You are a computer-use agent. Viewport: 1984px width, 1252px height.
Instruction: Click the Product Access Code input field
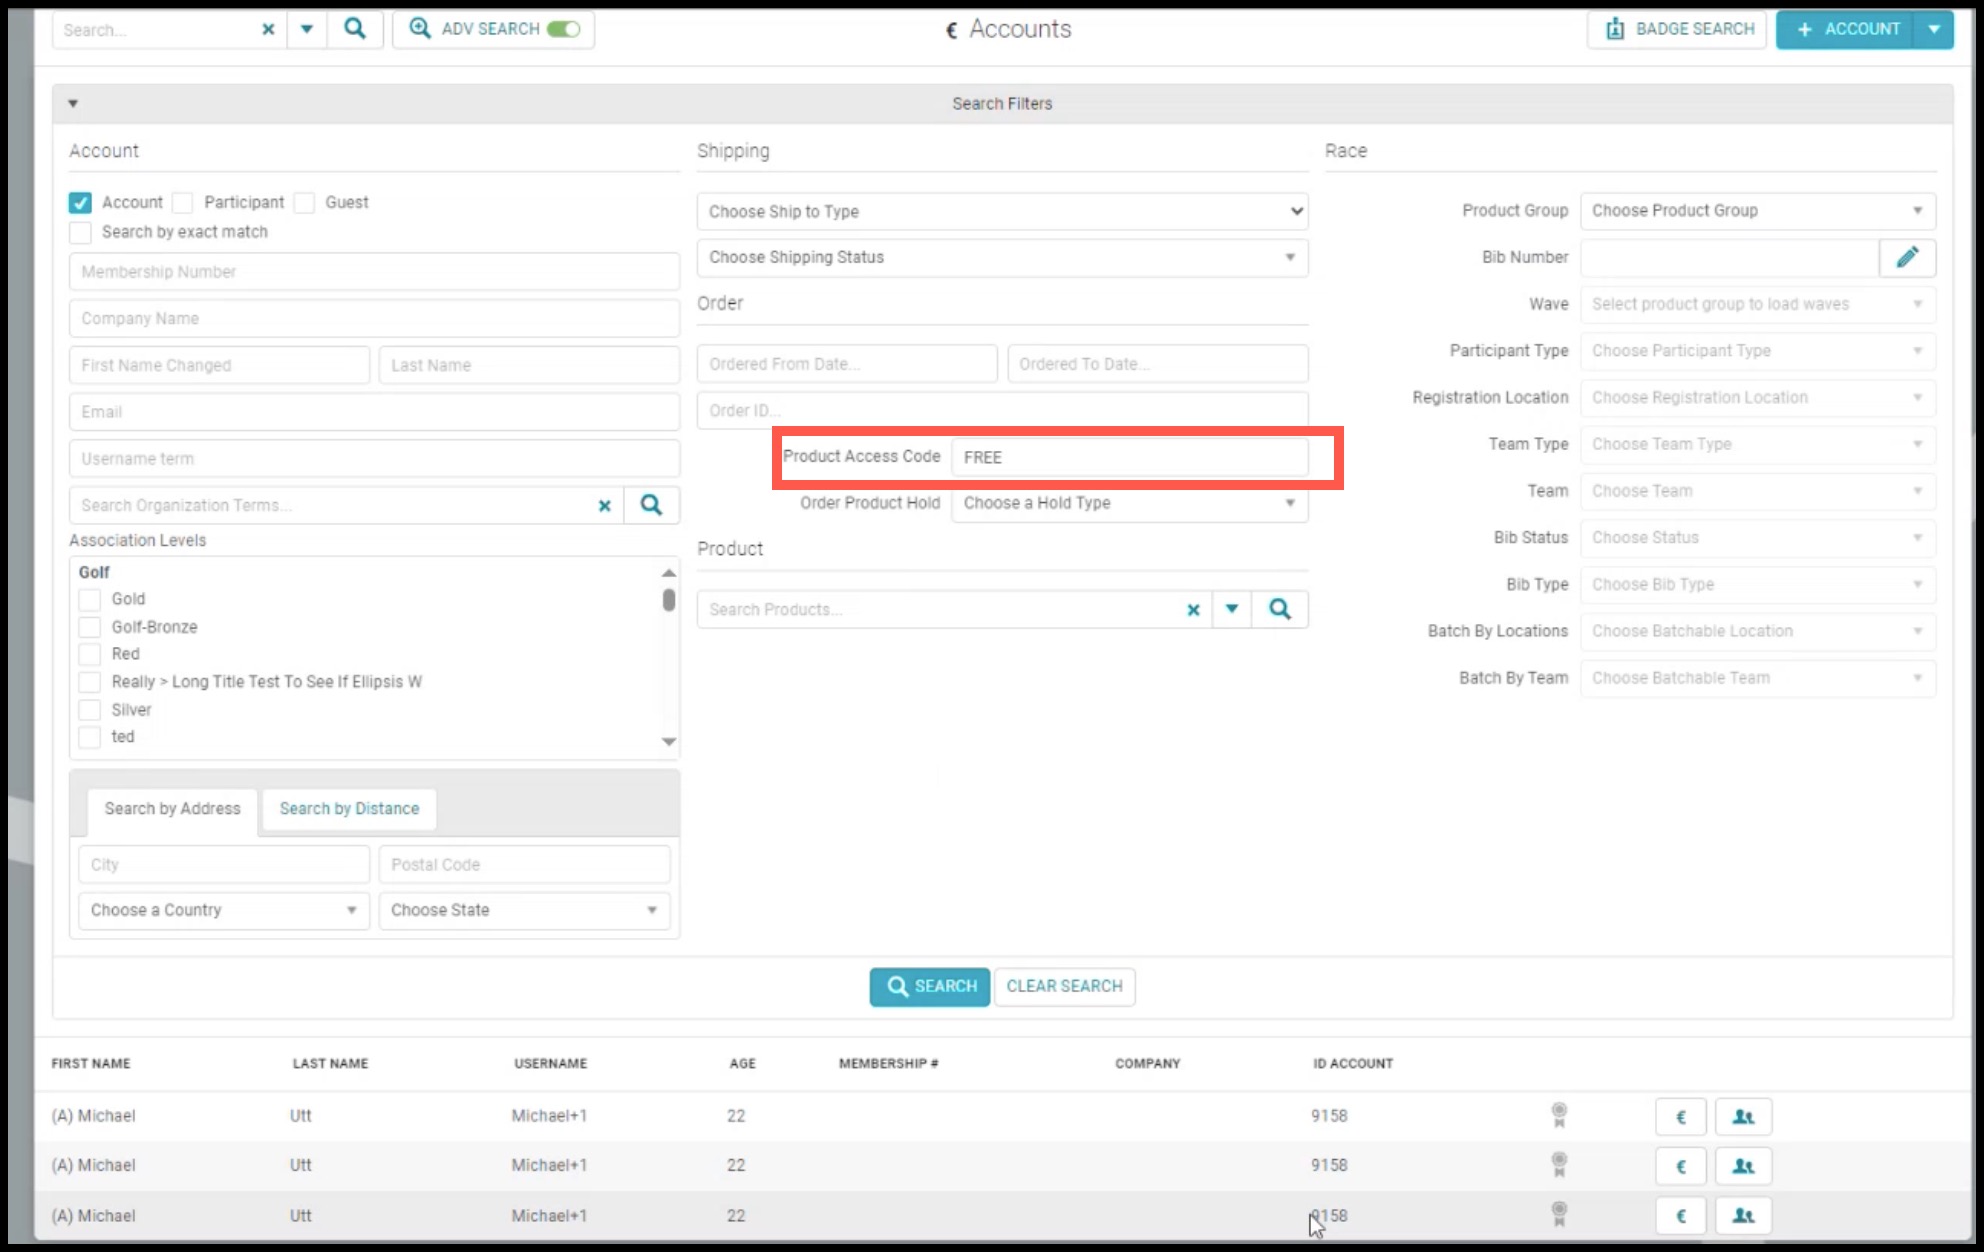point(1130,457)
